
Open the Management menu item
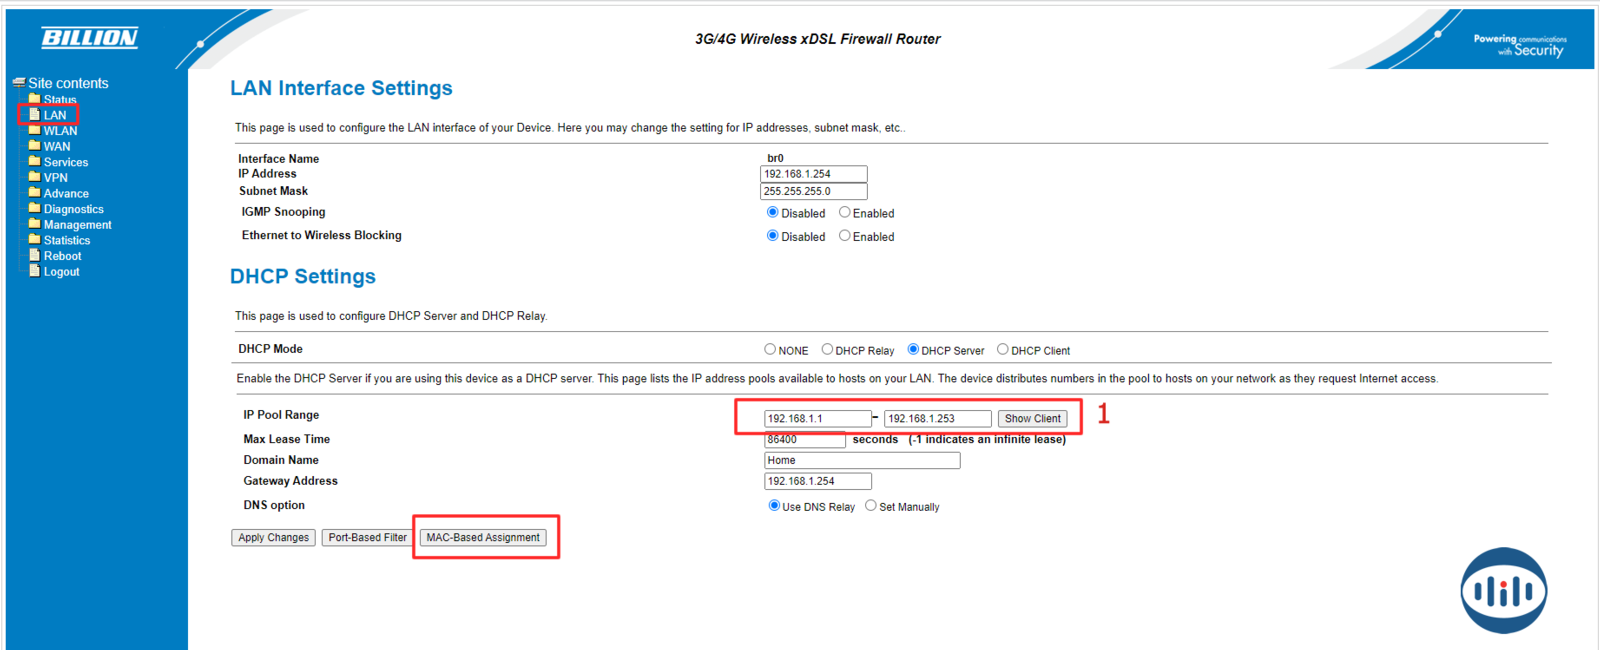click(77, 225)
